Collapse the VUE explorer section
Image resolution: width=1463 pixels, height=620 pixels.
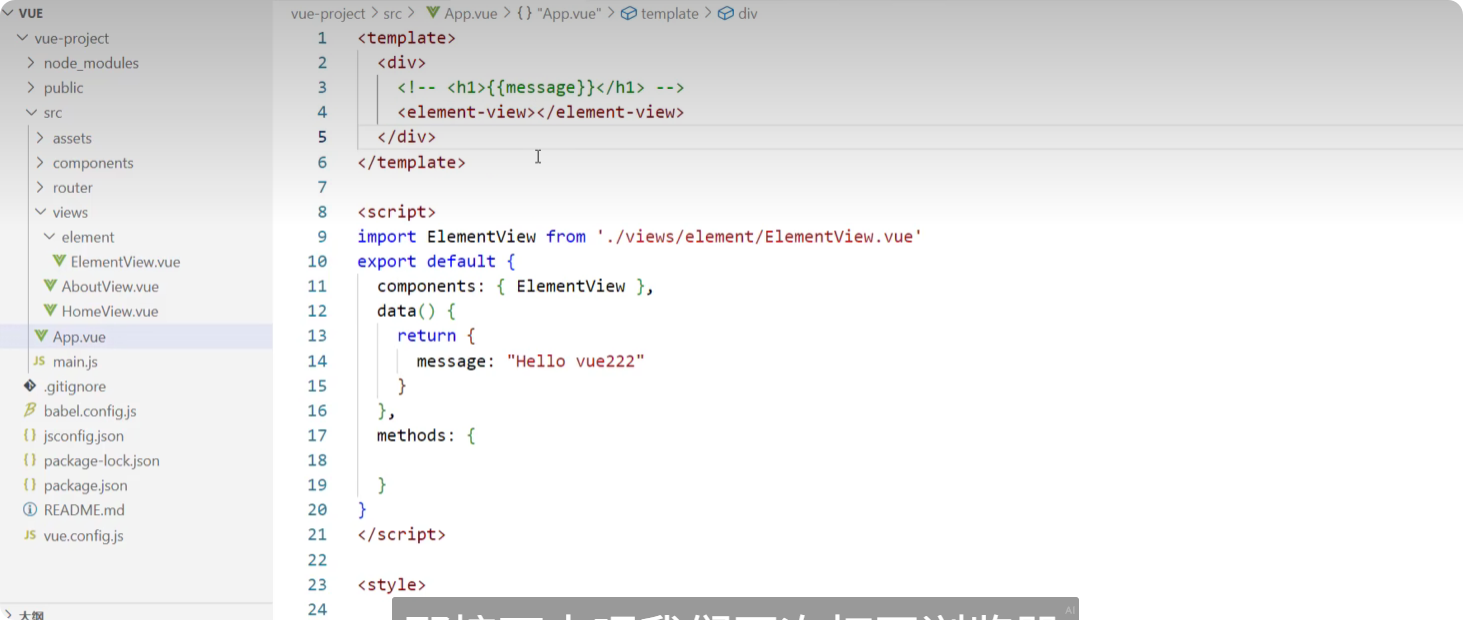8,14
